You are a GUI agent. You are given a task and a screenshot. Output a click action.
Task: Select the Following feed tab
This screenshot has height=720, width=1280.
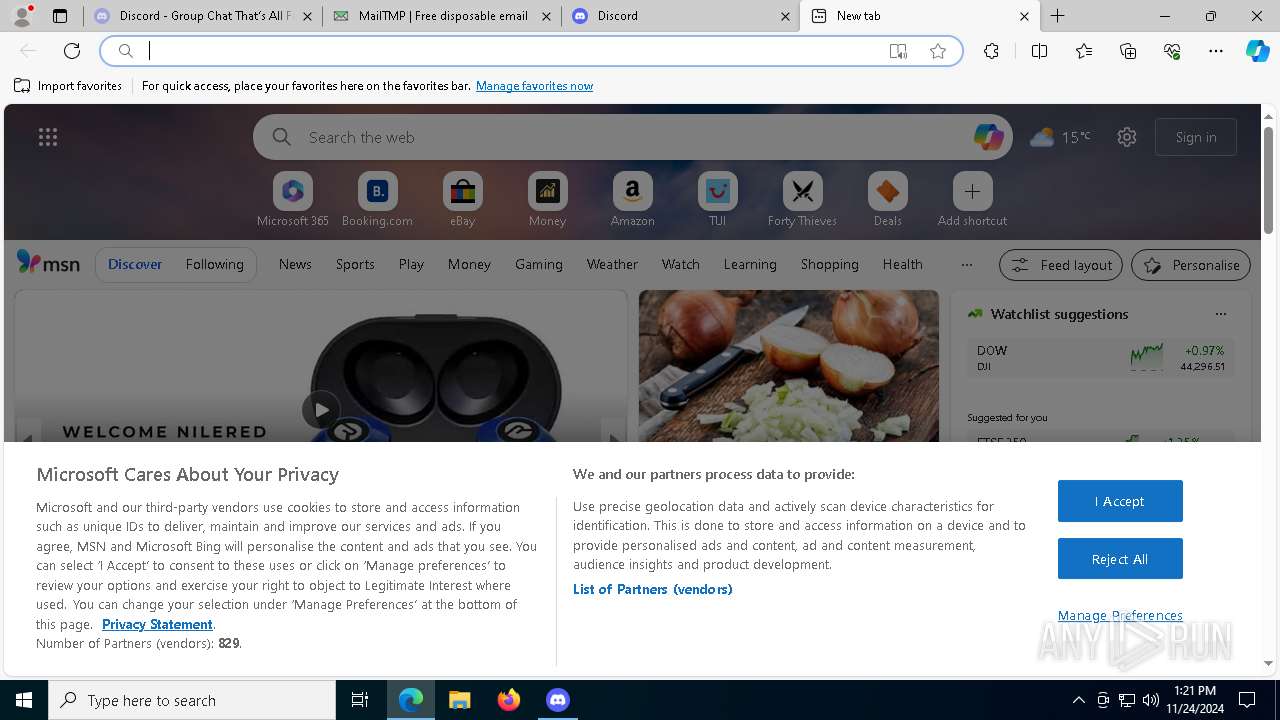coord(214,264)
